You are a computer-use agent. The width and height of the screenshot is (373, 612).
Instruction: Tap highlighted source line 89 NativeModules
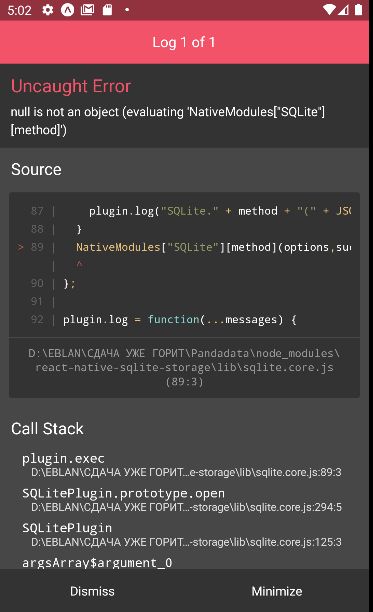(x=184, y=247)
